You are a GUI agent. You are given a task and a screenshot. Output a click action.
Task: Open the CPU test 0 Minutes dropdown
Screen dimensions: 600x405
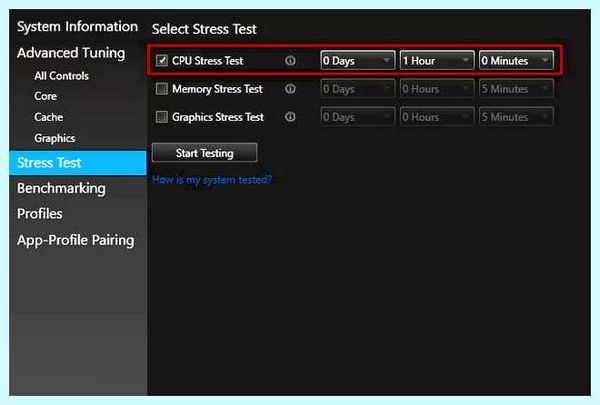(x=516, y=60)
